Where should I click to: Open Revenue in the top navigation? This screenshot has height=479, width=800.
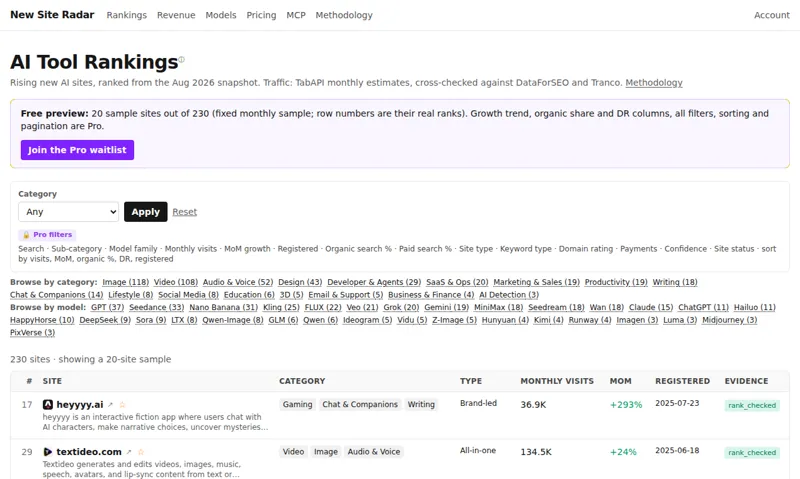(x=176, y=15)
